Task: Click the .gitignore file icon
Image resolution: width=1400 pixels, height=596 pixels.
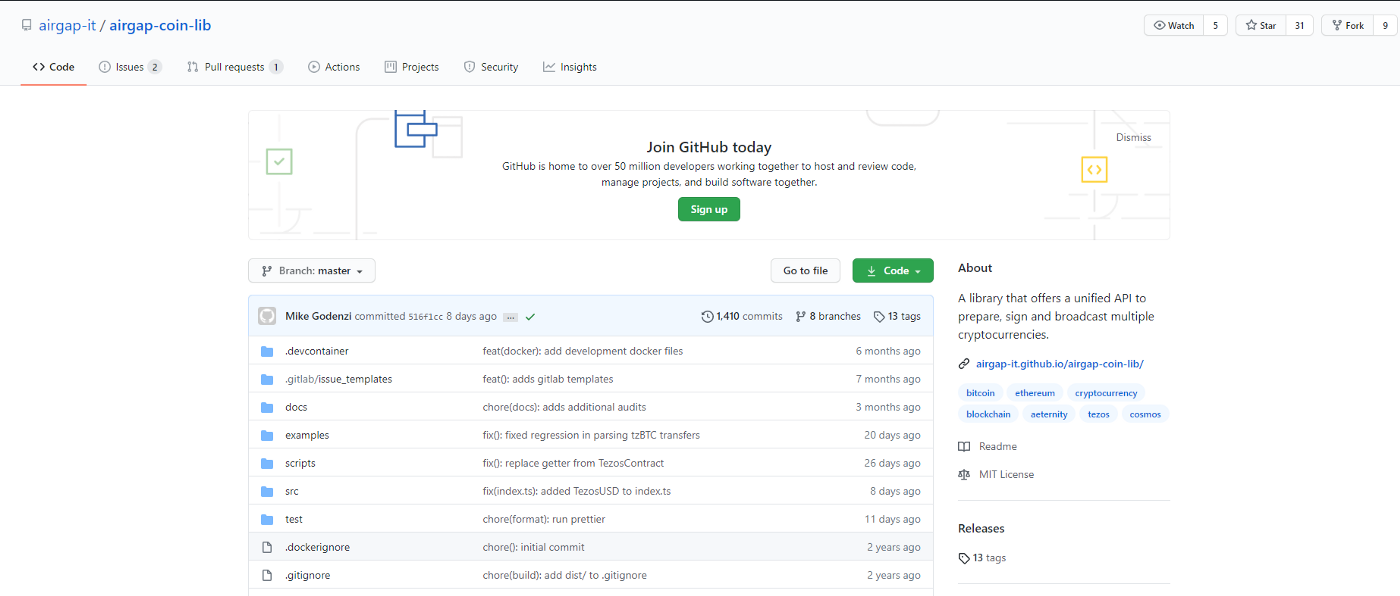Action: (267, 576)
